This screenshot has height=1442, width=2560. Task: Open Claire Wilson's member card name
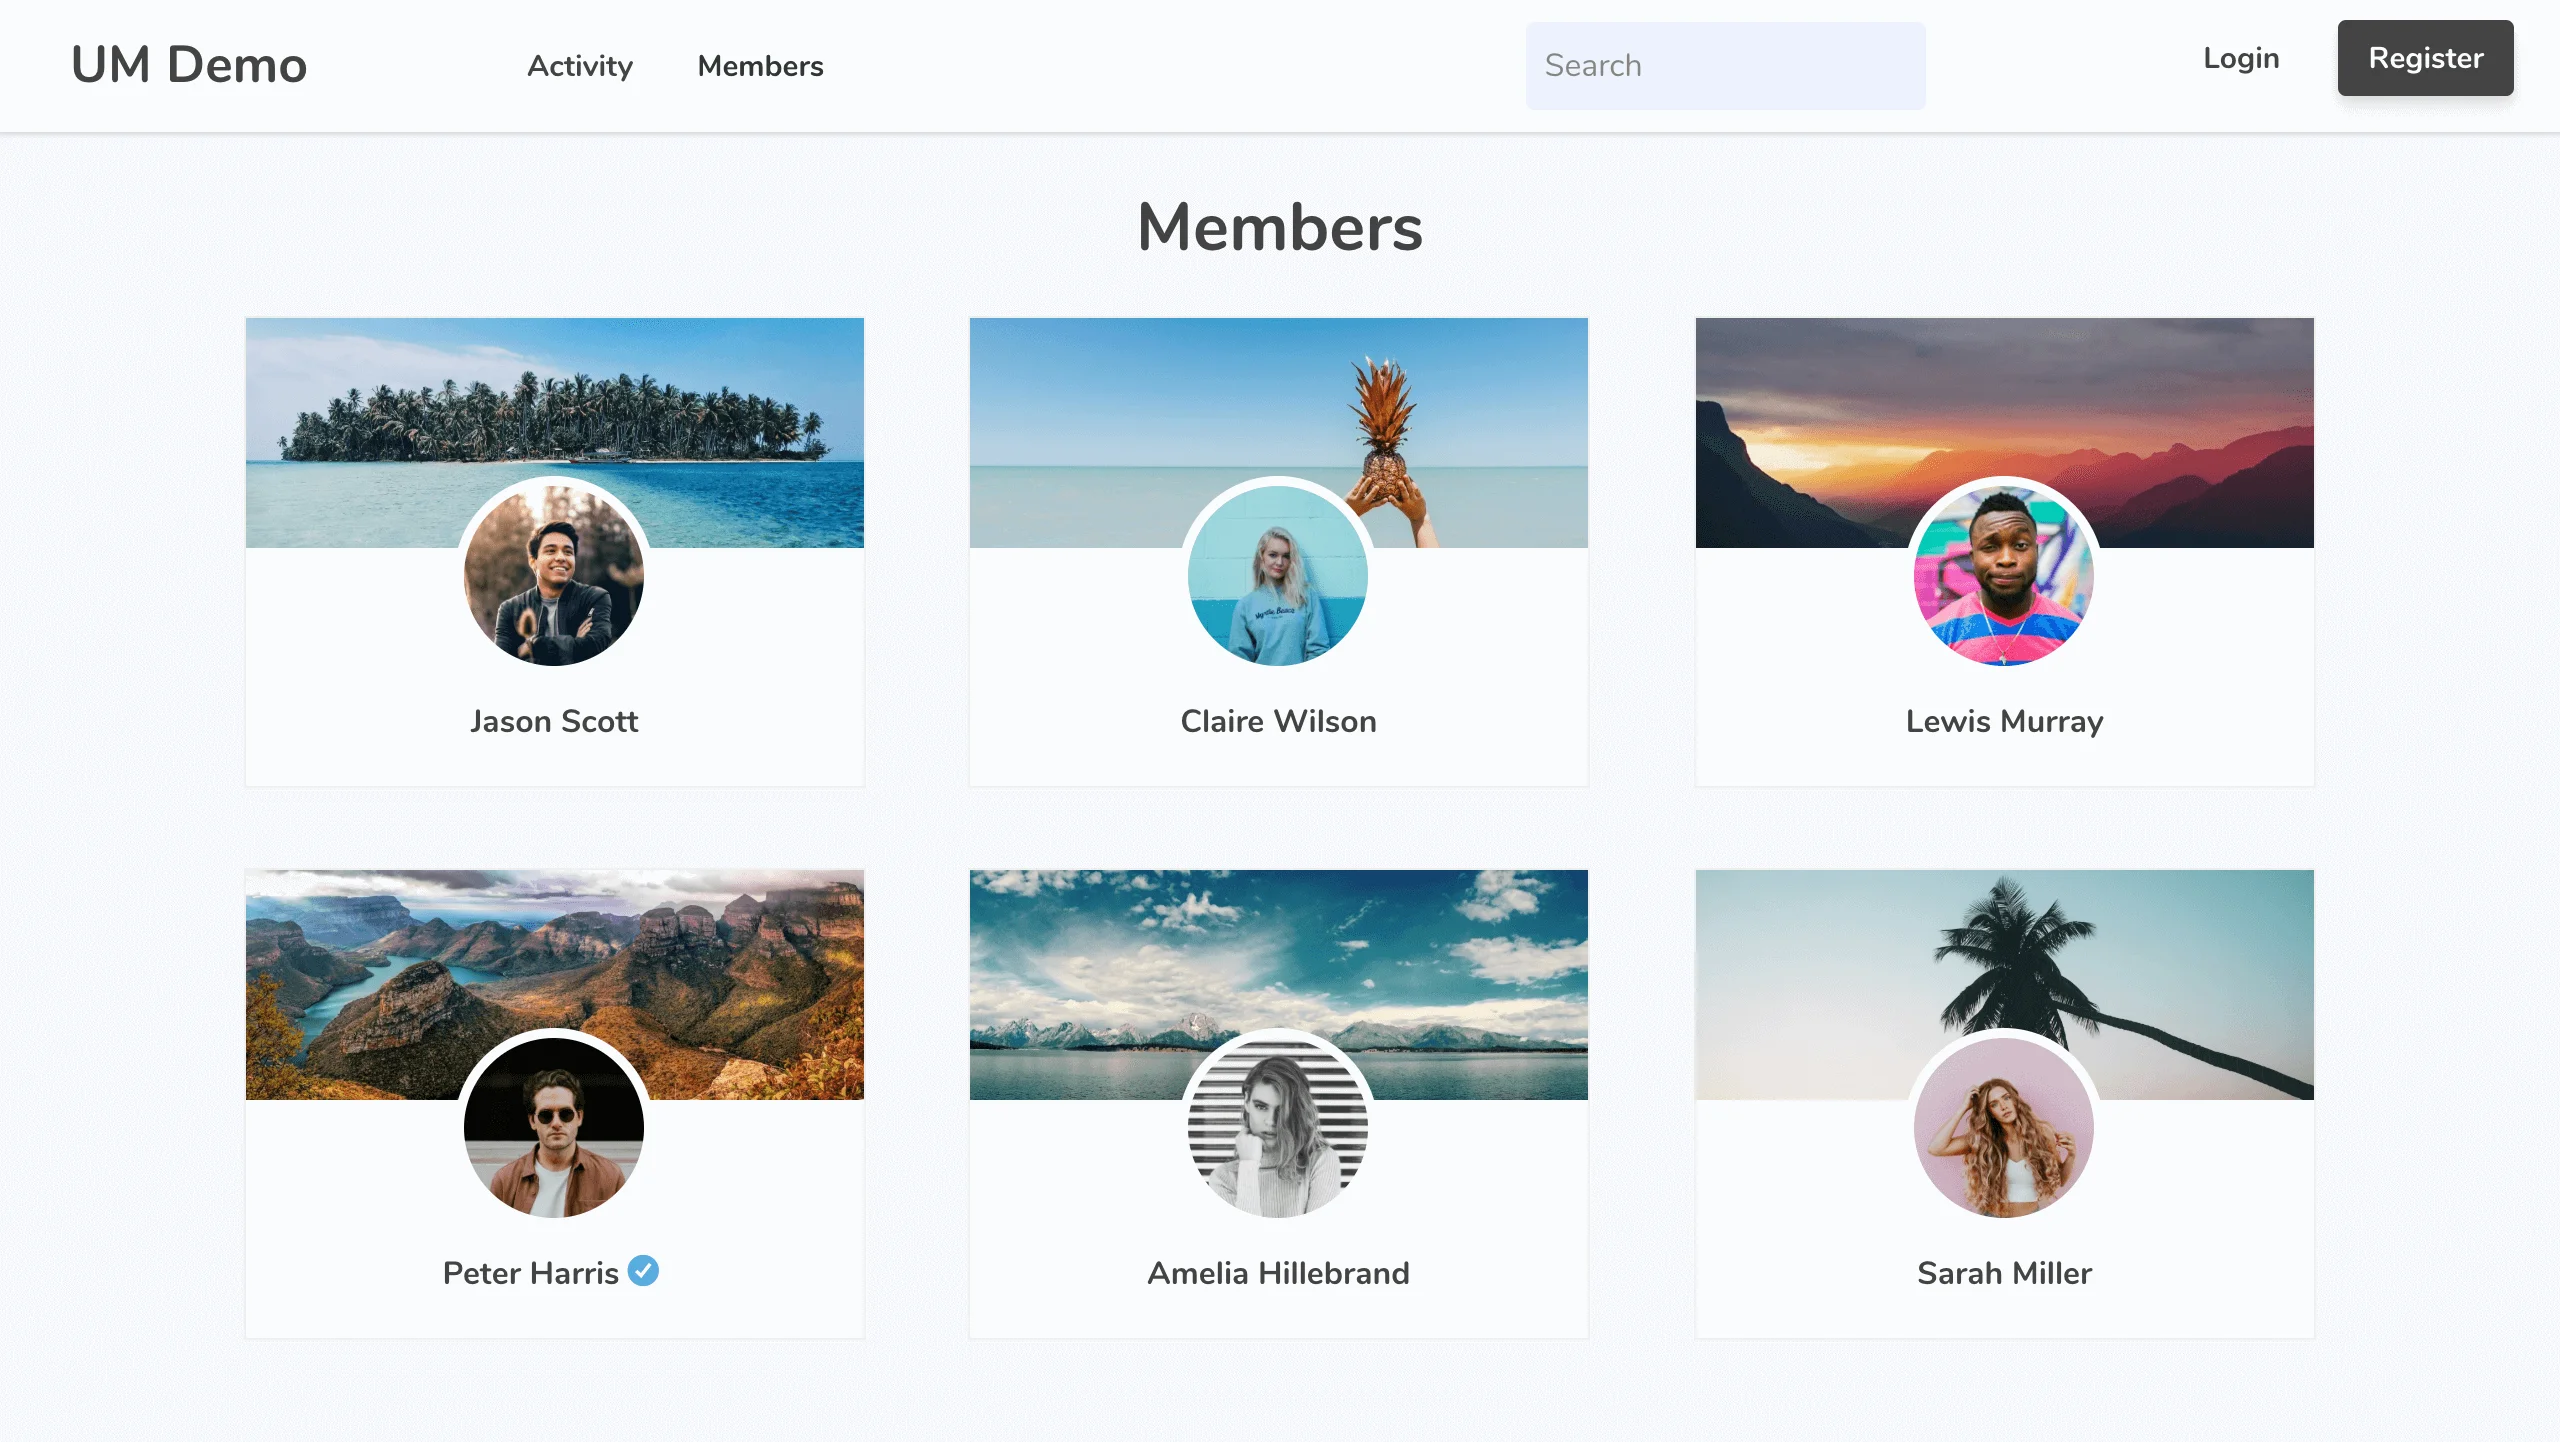[1277, 720]
